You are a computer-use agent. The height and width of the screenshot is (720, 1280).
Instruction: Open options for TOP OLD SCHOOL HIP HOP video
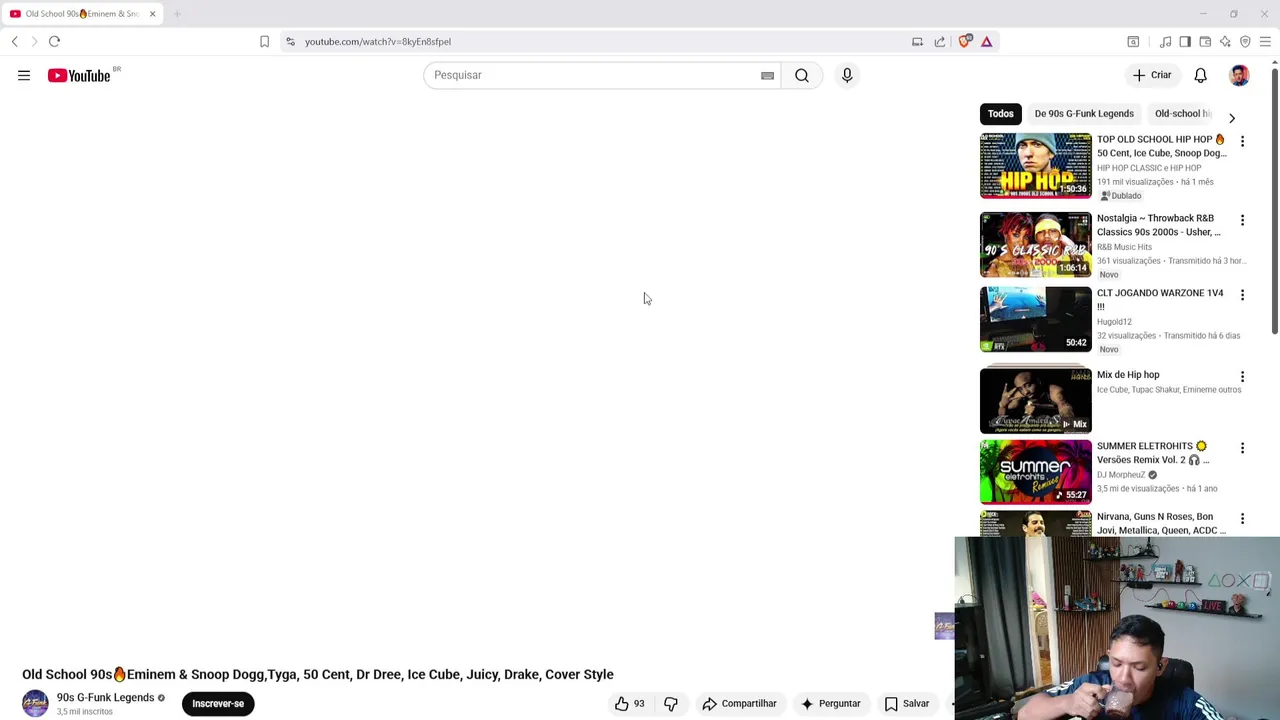(1242, 141)
